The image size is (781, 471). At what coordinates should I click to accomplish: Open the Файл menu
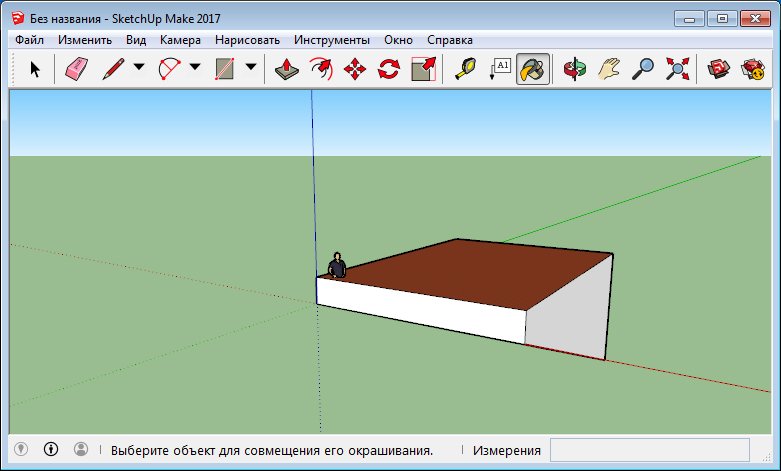[x=29, y=40]
